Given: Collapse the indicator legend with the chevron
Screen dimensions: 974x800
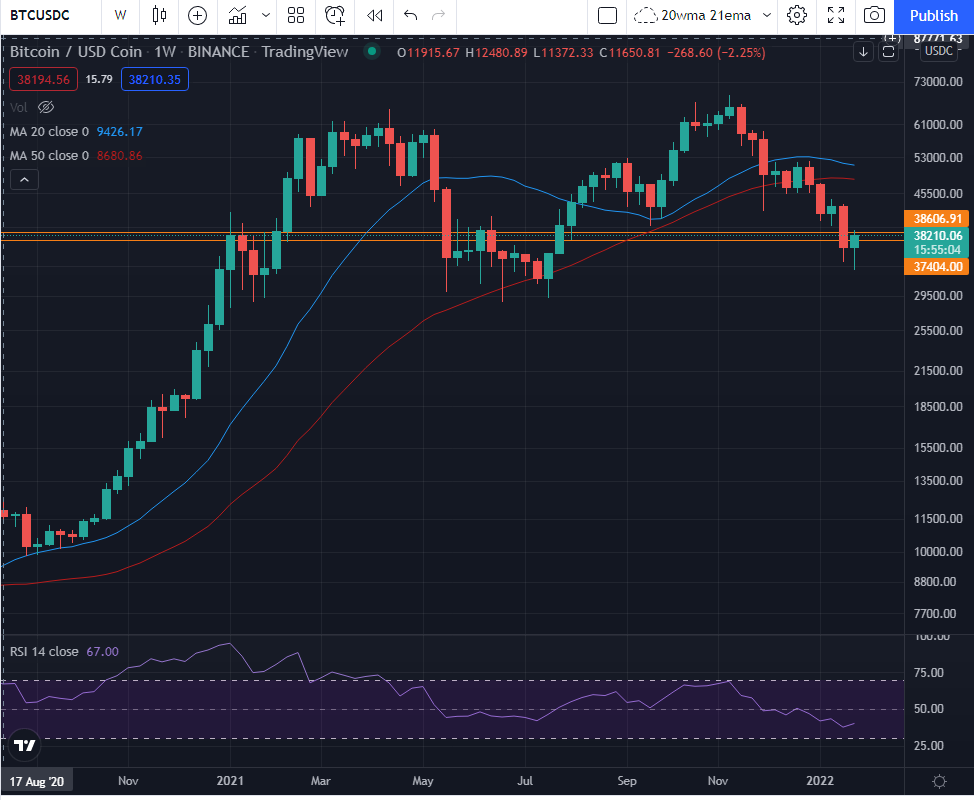Looking at the screenshot, I should click(x=24, y=180).
